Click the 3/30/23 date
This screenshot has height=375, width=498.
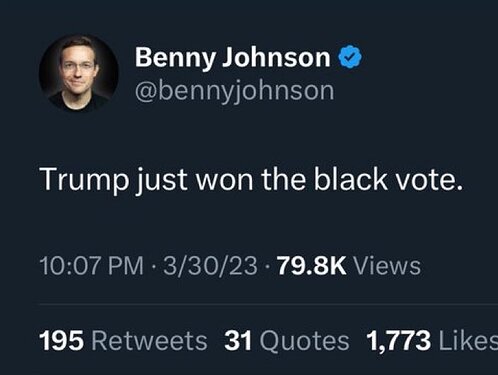point(210,266)
